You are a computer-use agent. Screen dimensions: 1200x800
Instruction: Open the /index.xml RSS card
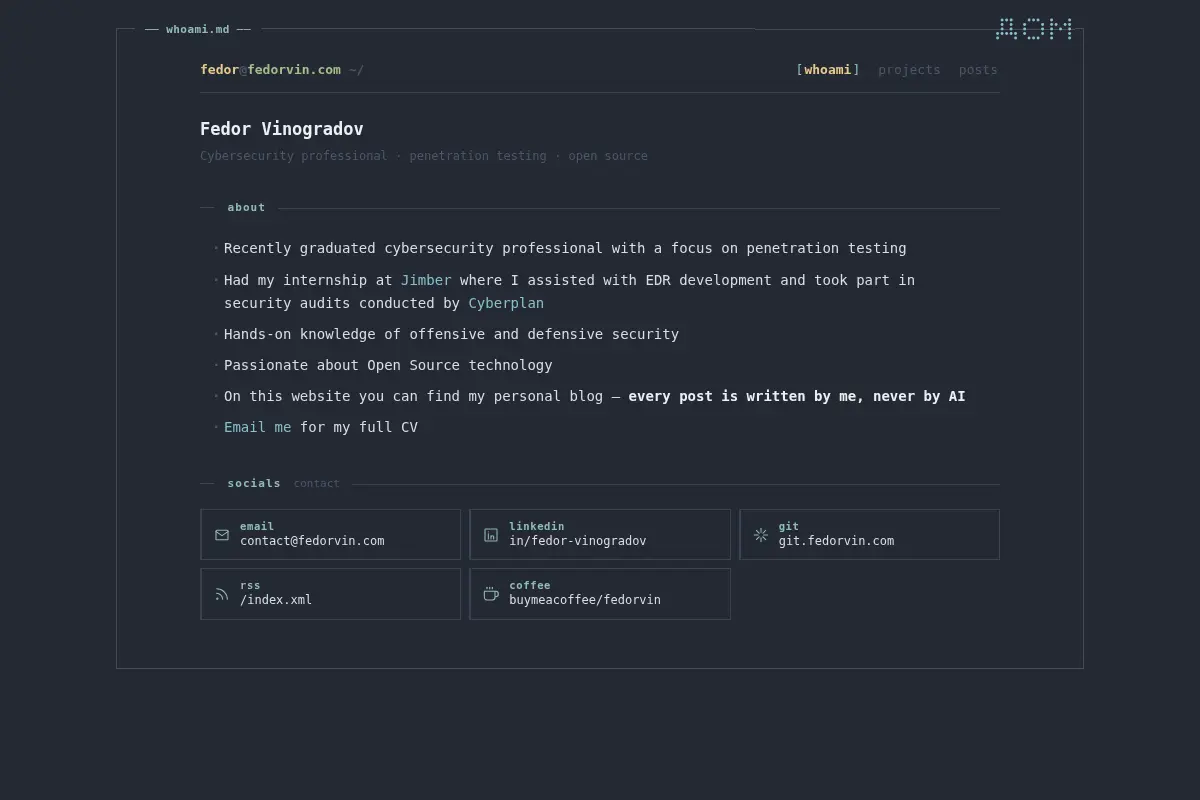click(331, 594)
